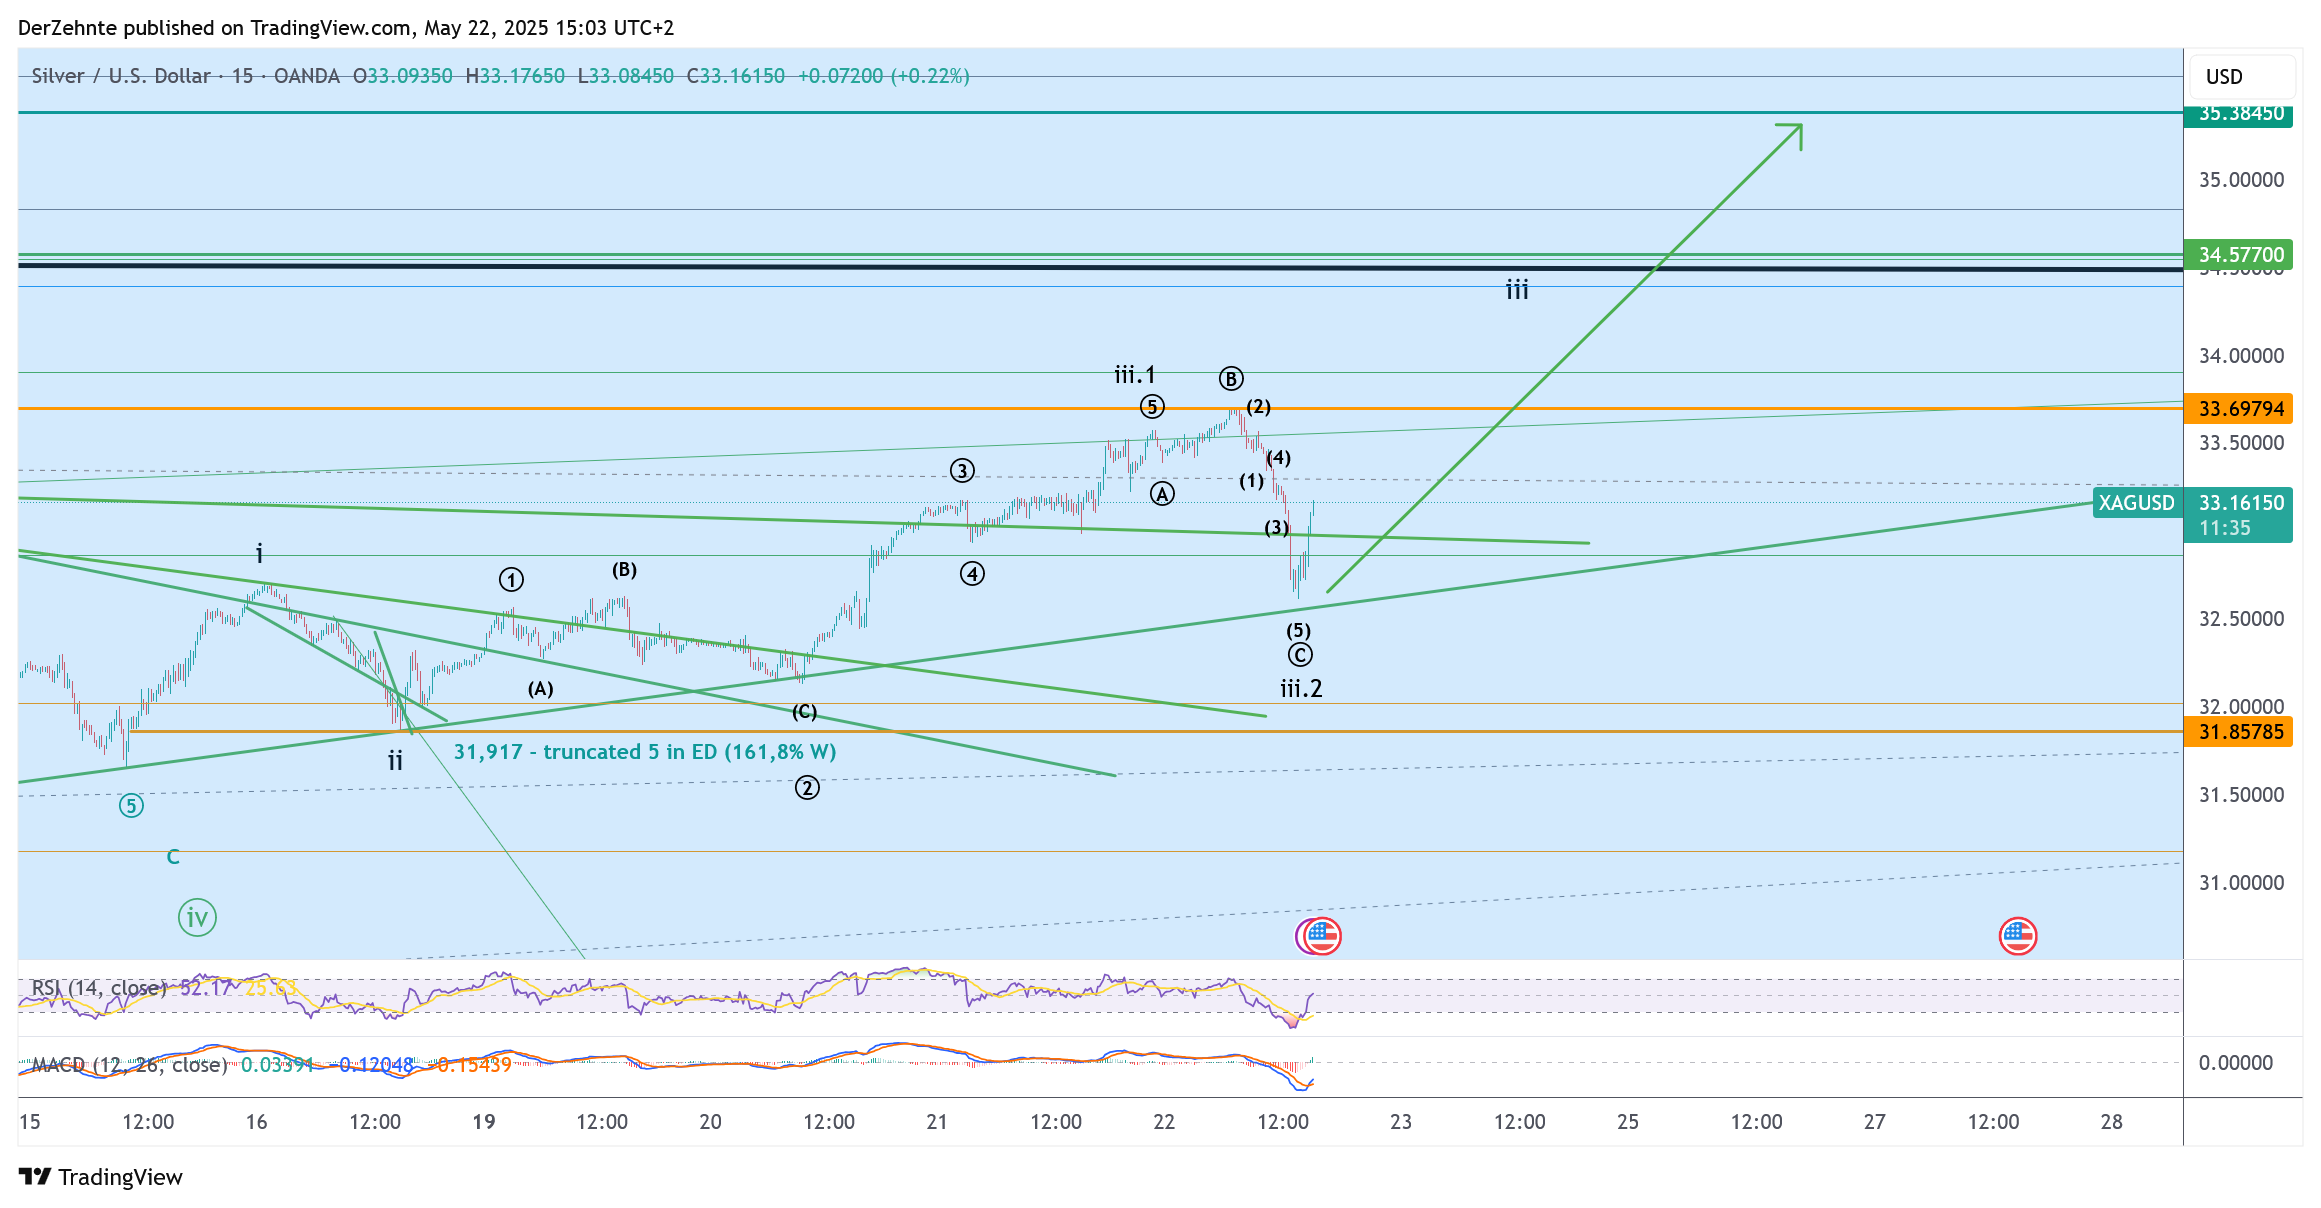Click the US flag event icon near May 26
The image size is (2321, 1208).
click(x=2017, y=936)
